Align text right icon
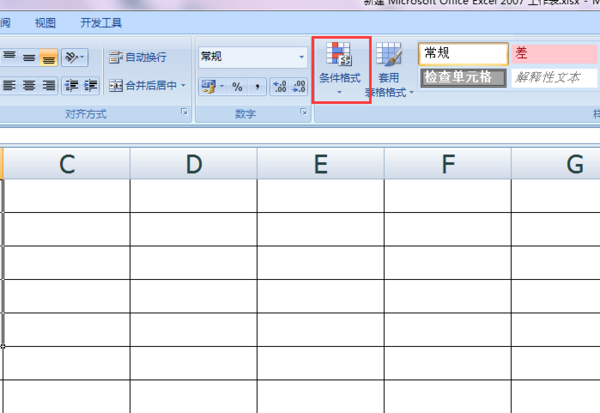Image resolution: width=600 pixels, height=413 pixels. [x=49, y=85]
